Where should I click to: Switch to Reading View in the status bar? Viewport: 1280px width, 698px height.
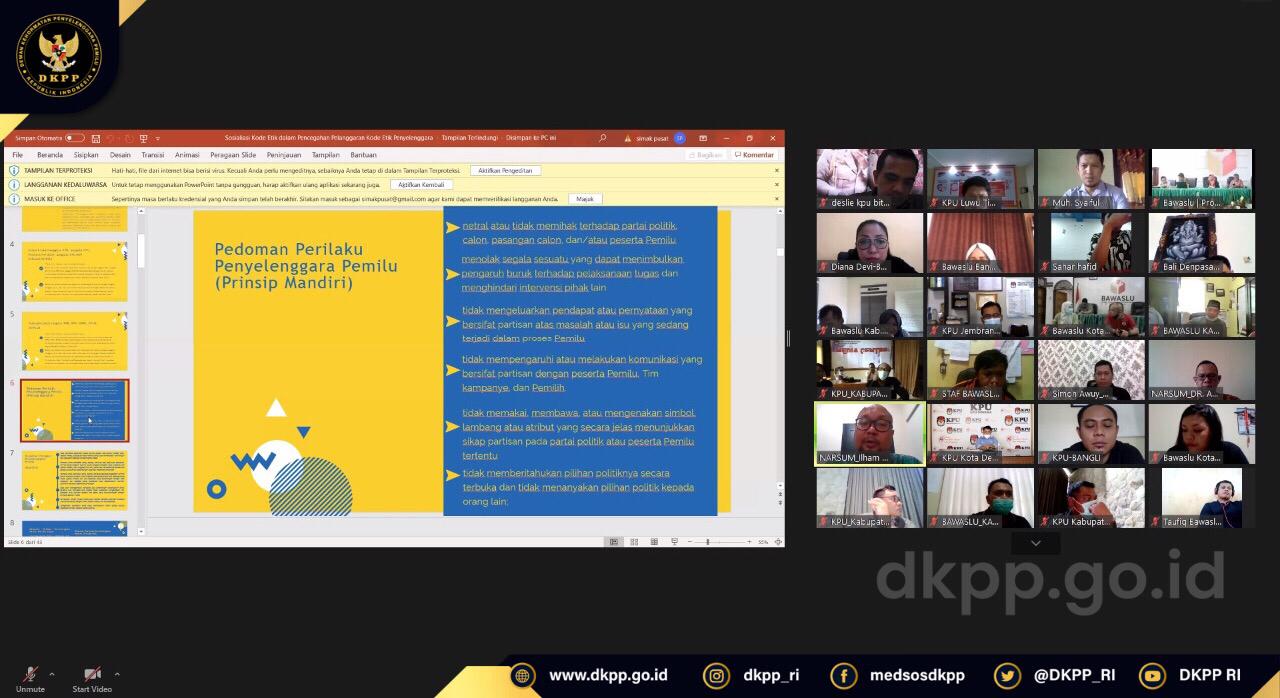click(656, 541)
